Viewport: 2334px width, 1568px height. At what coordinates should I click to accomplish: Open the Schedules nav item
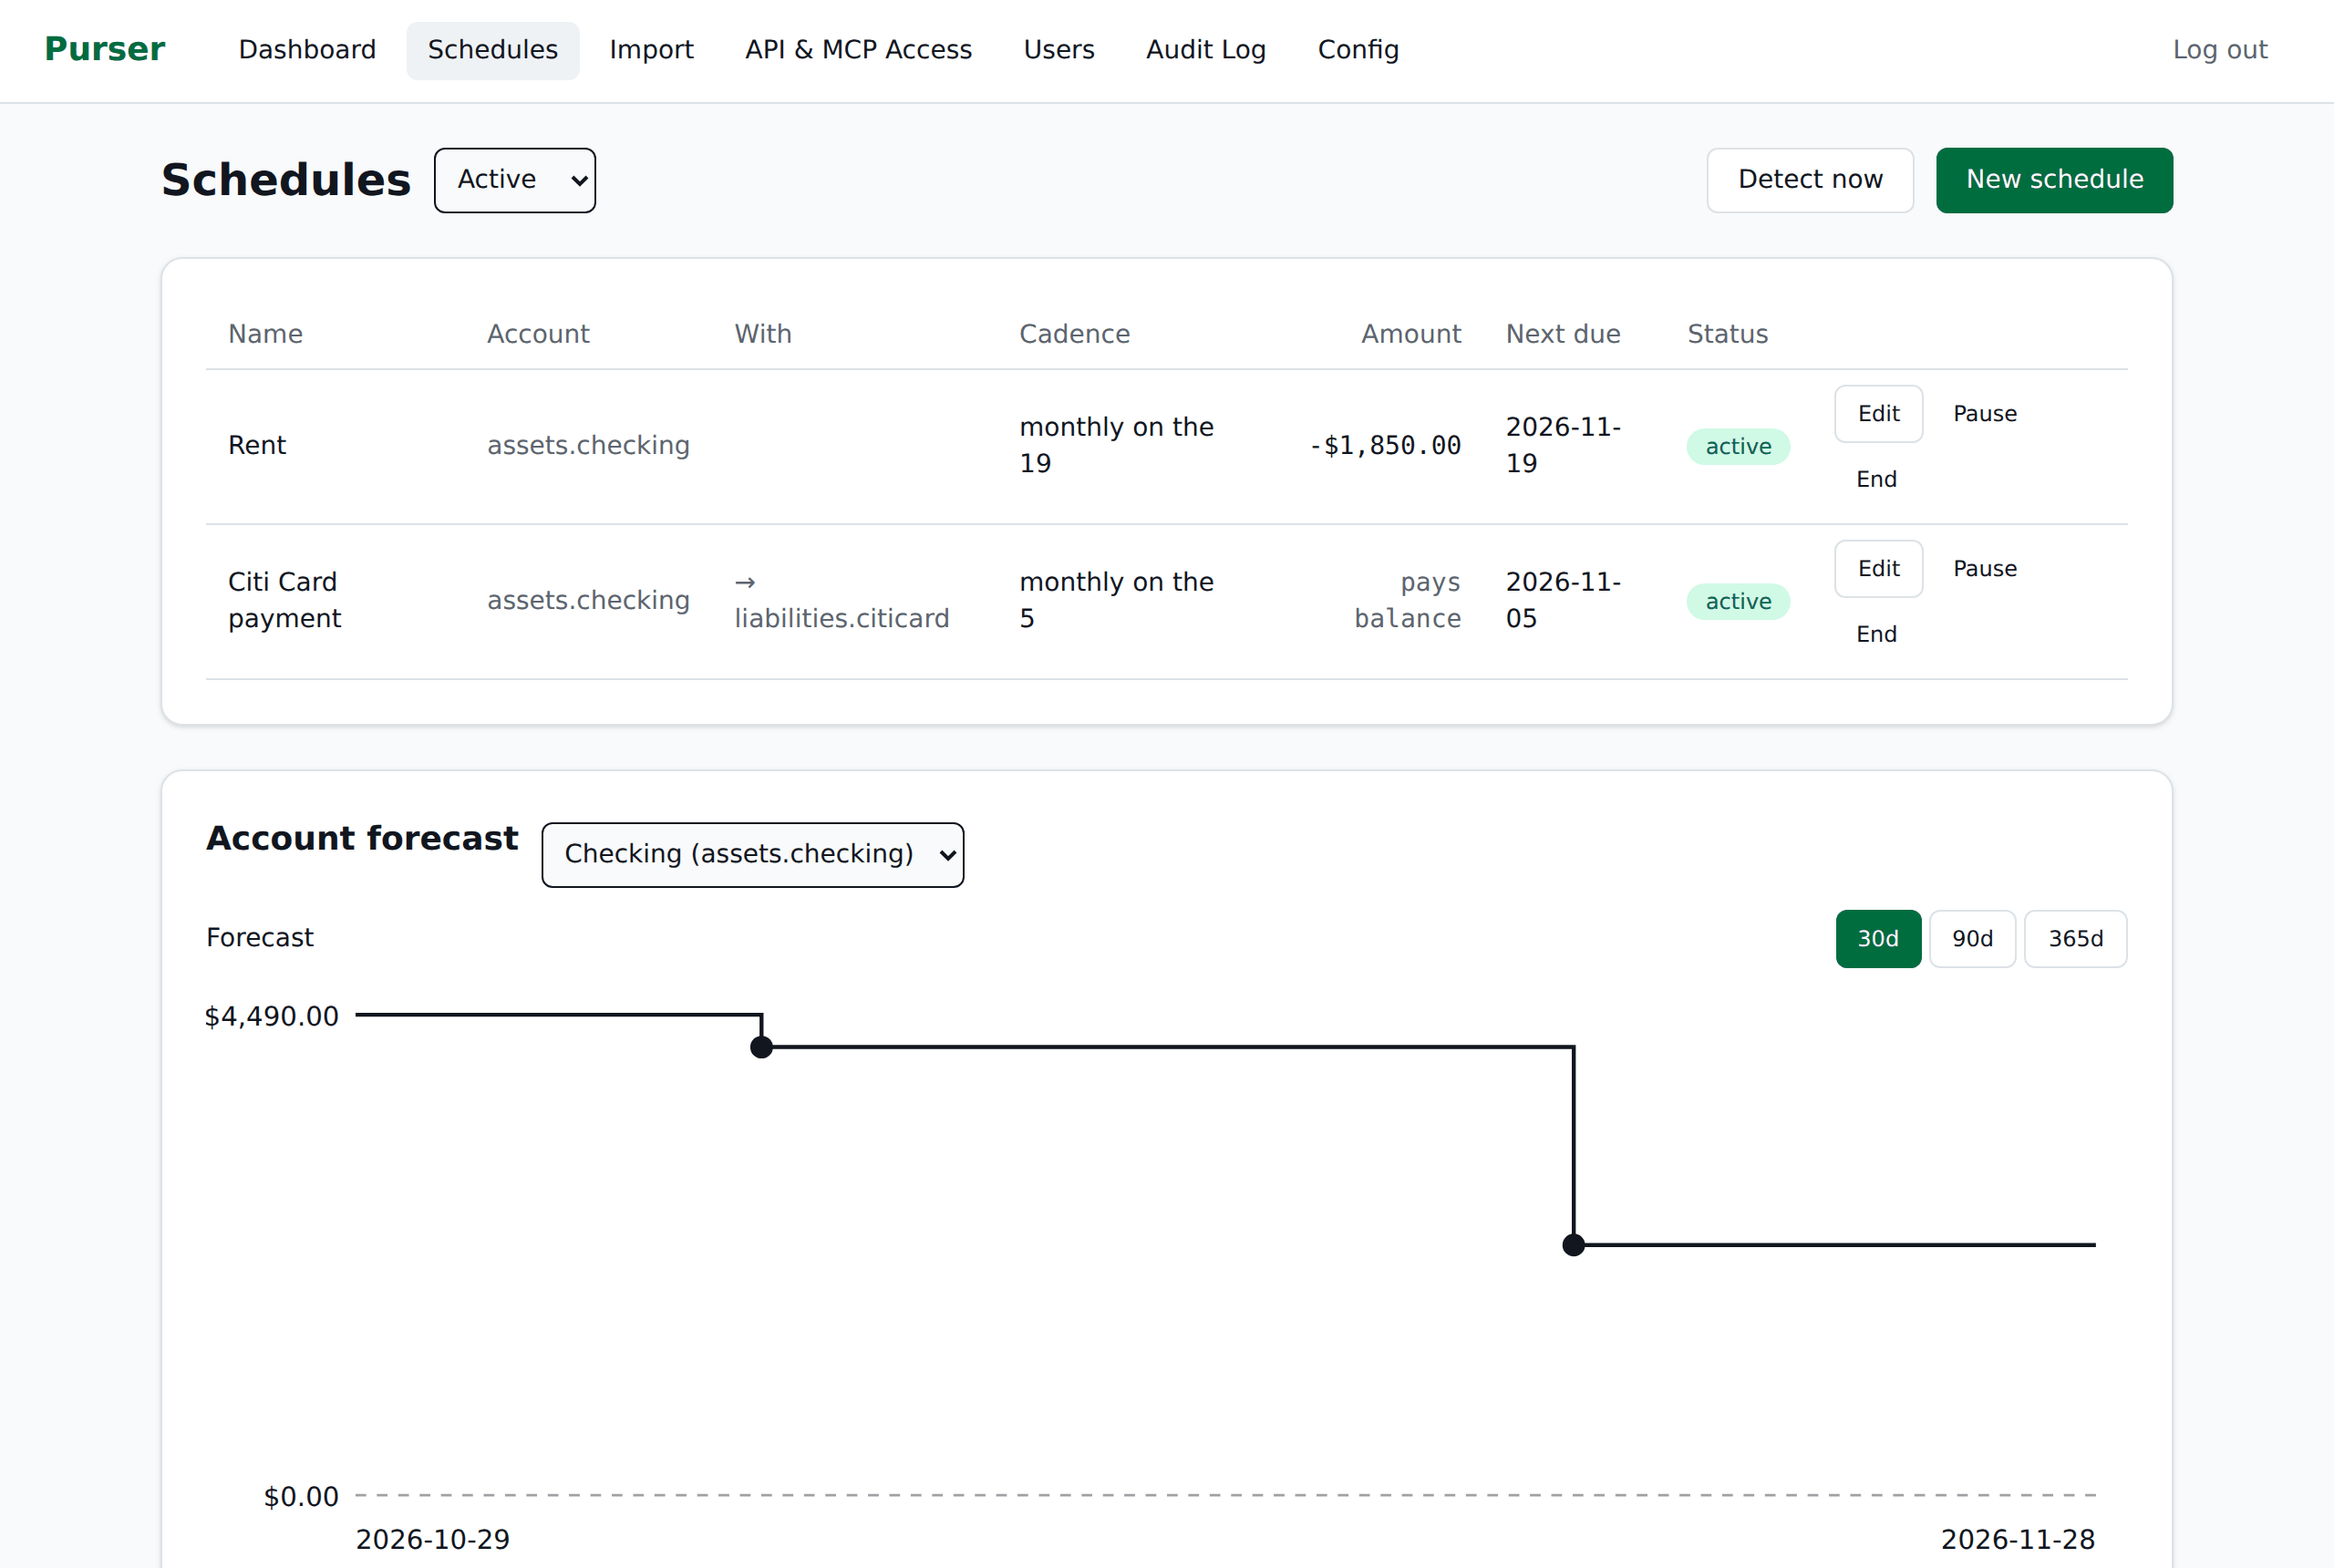pyautogui.click(x=492, y=50)
